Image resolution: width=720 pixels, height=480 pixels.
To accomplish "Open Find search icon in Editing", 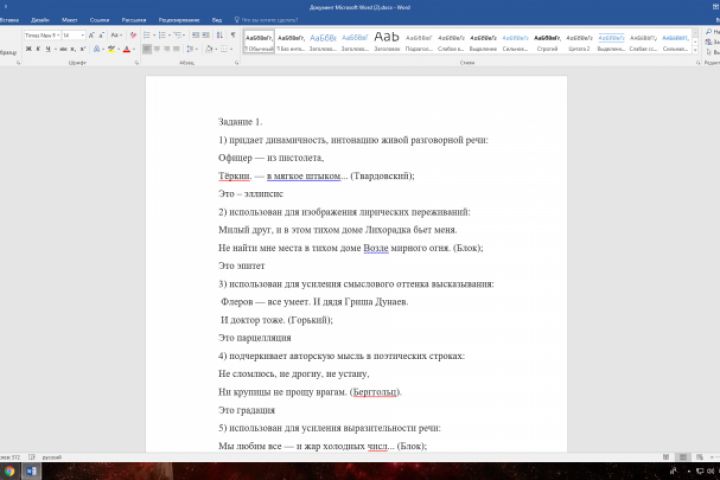I will (x=709, y=32).
